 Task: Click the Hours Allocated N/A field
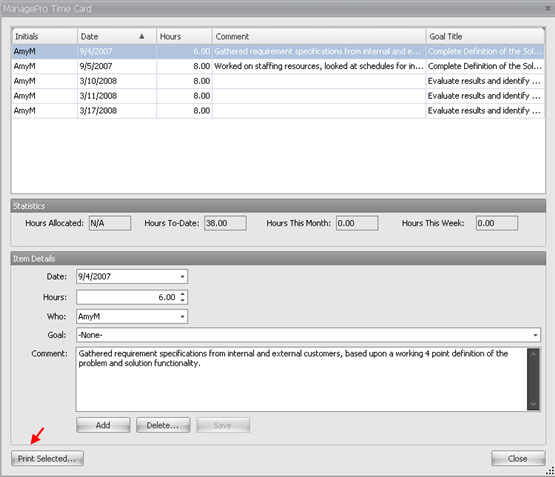coord(110,223)
